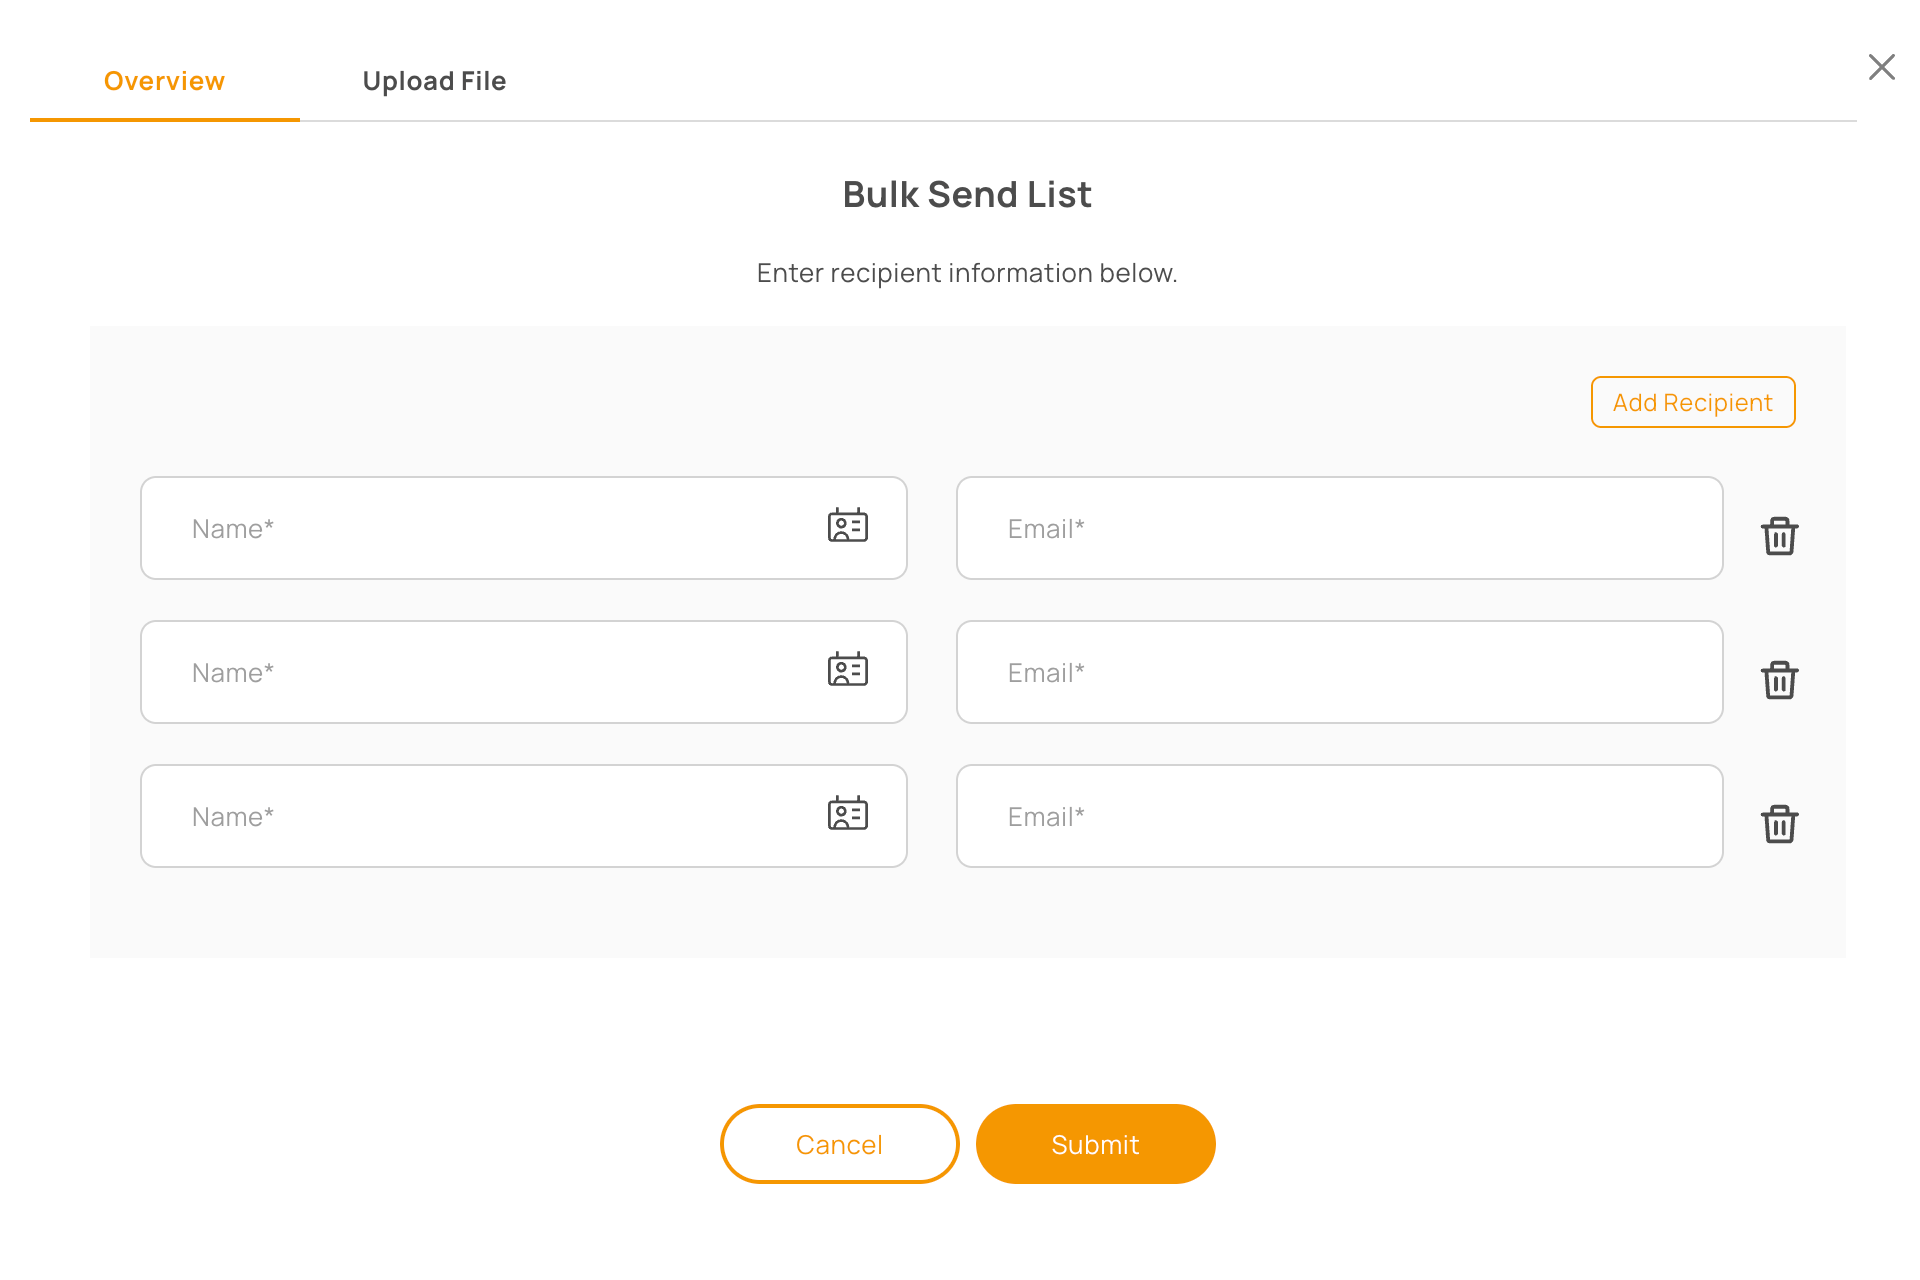Open the Upload File tab
Screen dimensions: 1920x1280
click(x=434, y=81)
